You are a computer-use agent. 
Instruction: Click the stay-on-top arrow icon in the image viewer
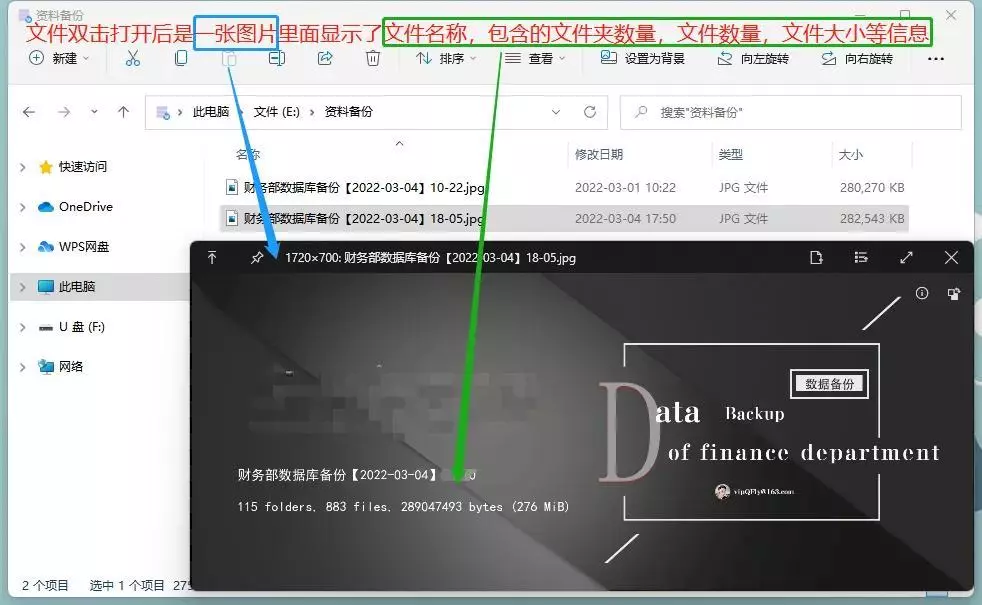[x=212, y=257]
